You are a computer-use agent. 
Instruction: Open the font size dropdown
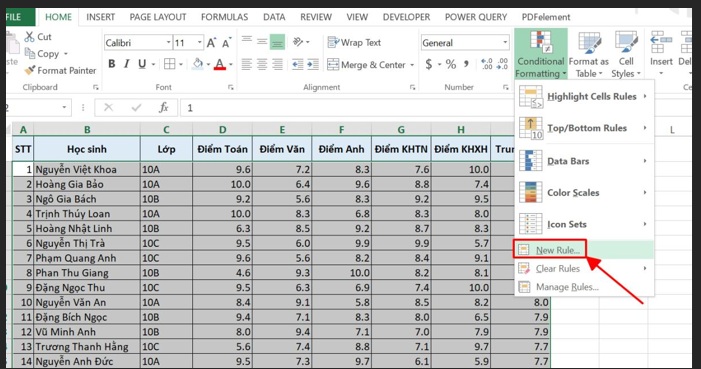point(199,43)
